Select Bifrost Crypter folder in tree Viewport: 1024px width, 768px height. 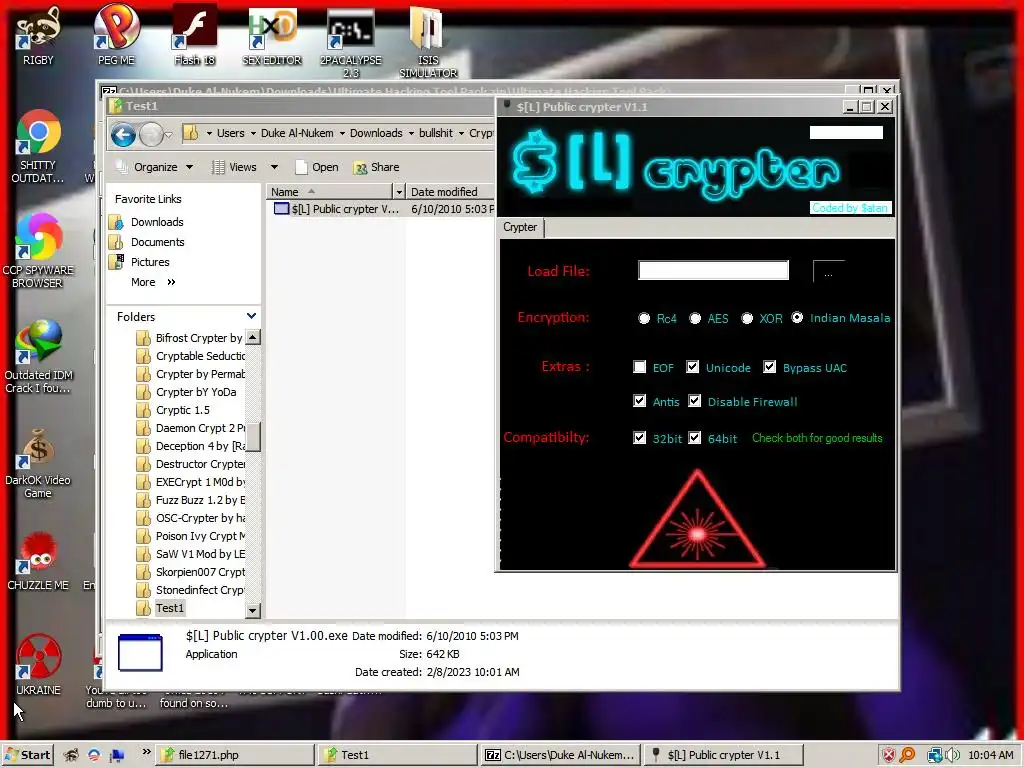(189, 338)
